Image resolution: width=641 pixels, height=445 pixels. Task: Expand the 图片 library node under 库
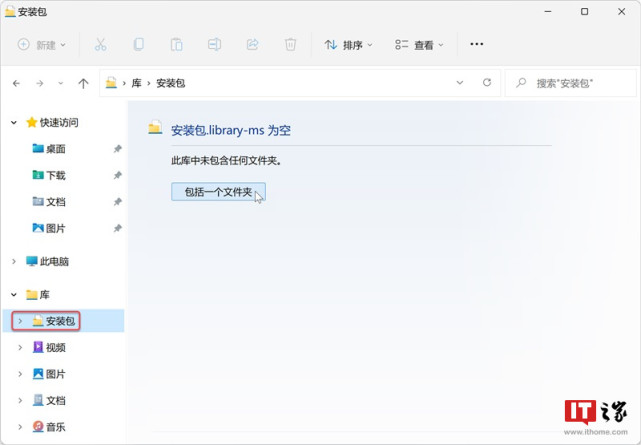pyautogui.click(x=20, y=374)
